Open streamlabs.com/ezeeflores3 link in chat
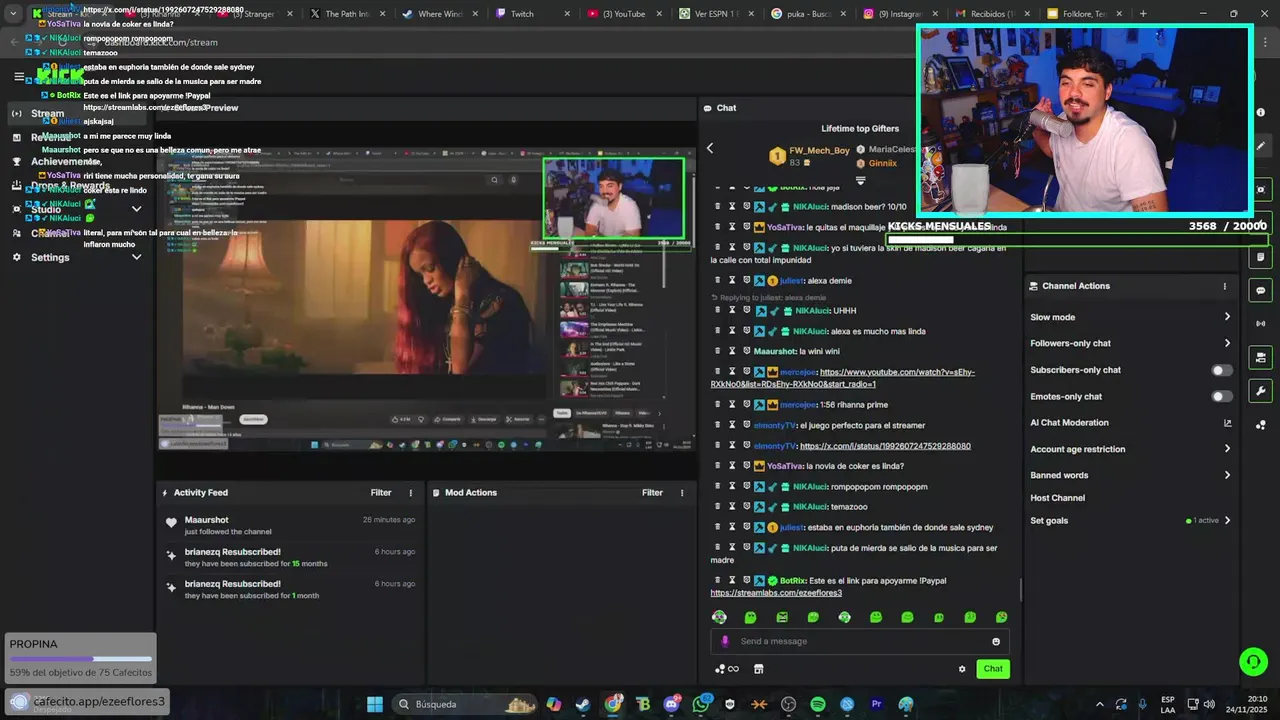 [x=776, y=593]
